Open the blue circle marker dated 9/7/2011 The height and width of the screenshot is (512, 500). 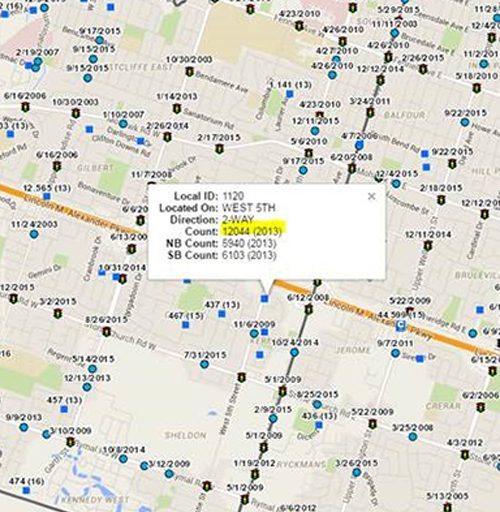click(x=395, y=353)
